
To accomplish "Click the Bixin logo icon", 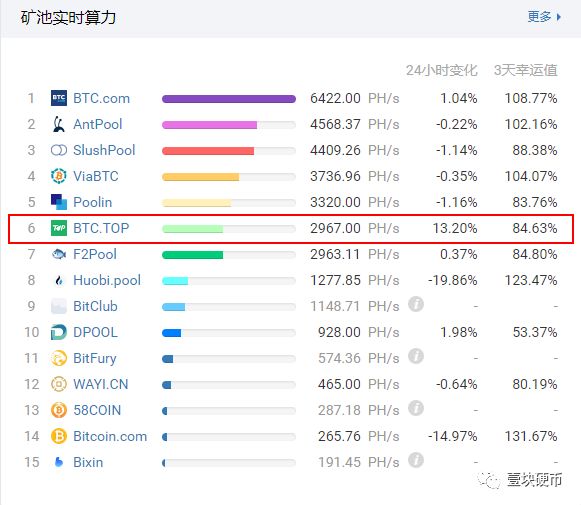I will (x=59, y=462).
